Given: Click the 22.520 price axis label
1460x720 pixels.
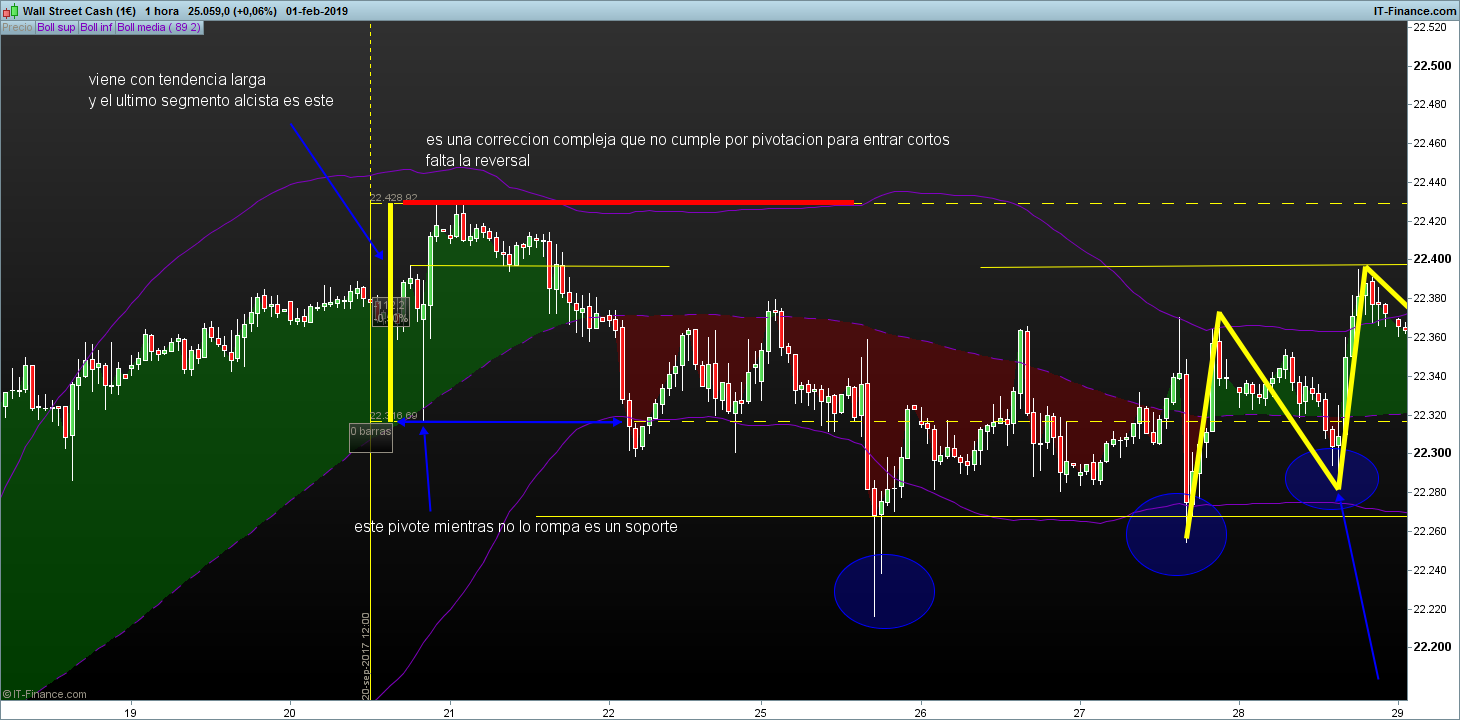Looking at the screenshot, I should click(1430, 27).
